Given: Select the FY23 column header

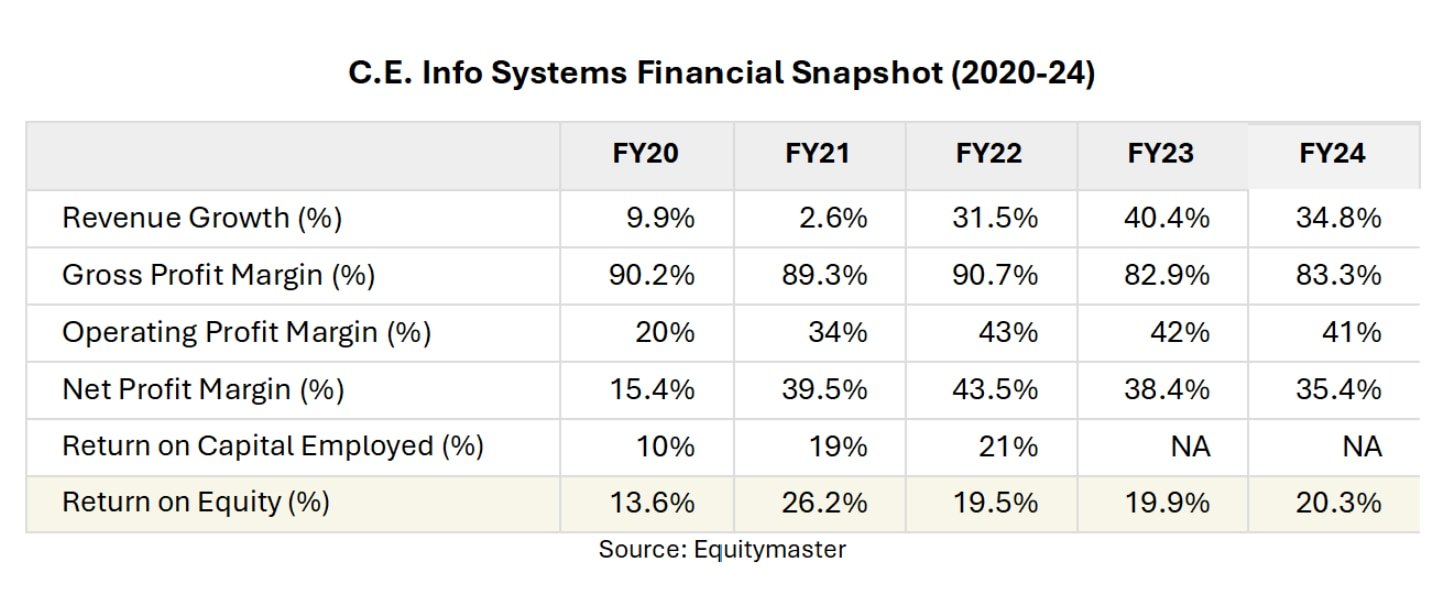Looking at the screenshot, I should point(1161,154).
